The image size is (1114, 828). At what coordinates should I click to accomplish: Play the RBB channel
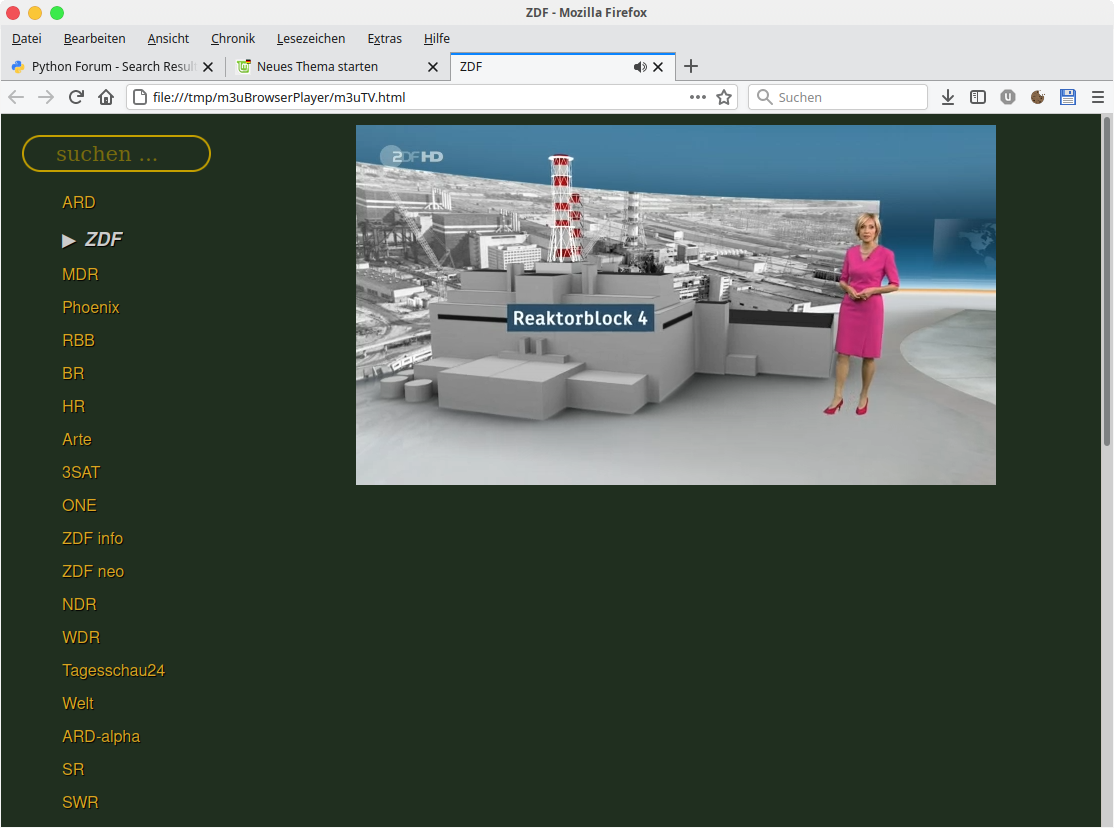point(79,340)
